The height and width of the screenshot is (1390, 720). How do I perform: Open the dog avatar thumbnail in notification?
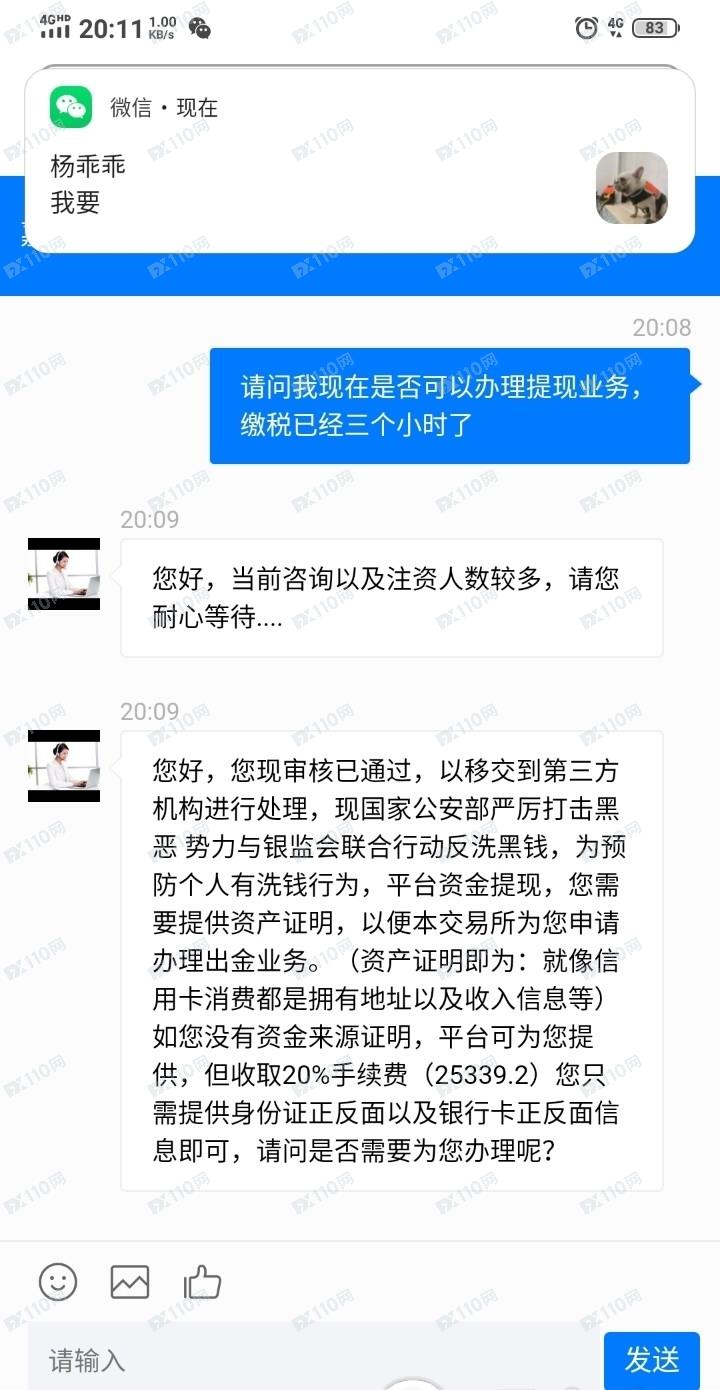[632, 188]
